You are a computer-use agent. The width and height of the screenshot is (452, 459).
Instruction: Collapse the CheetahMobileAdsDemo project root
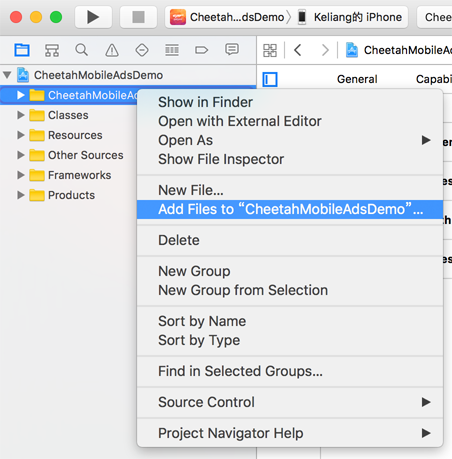click(x=7, y=75)
